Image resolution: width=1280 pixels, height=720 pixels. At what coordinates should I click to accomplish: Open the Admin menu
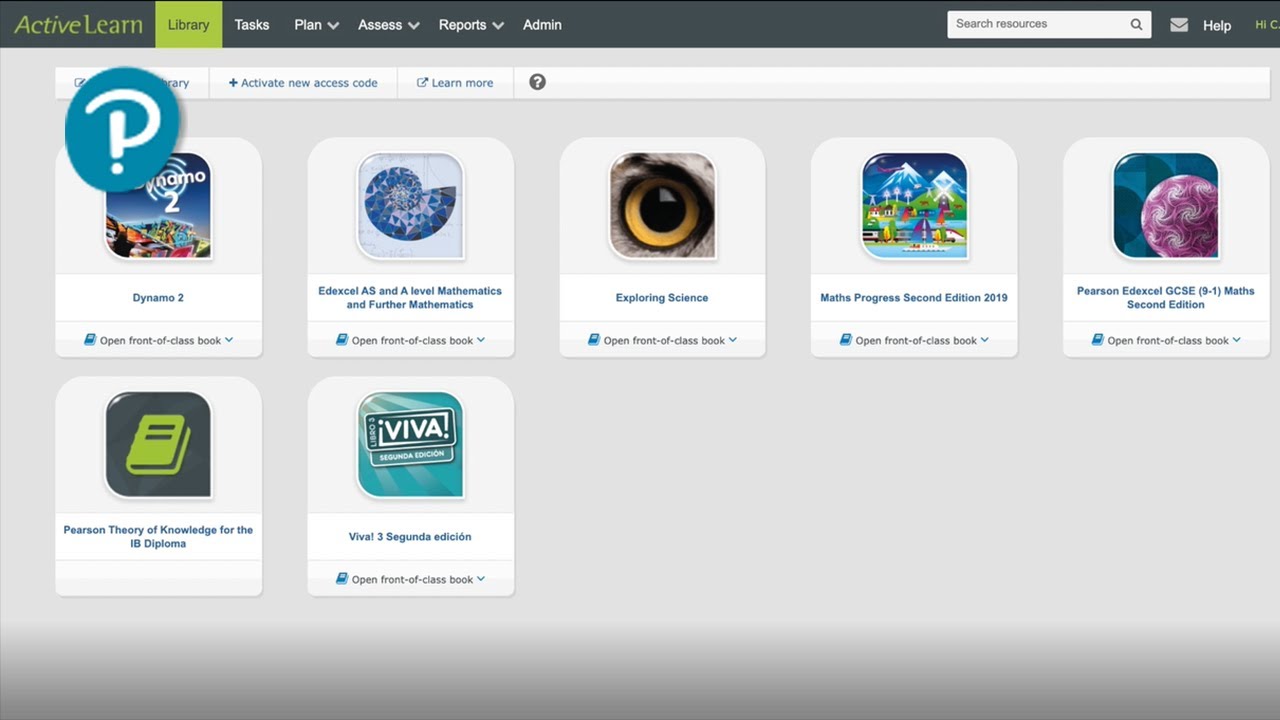[x=542, y=24]
